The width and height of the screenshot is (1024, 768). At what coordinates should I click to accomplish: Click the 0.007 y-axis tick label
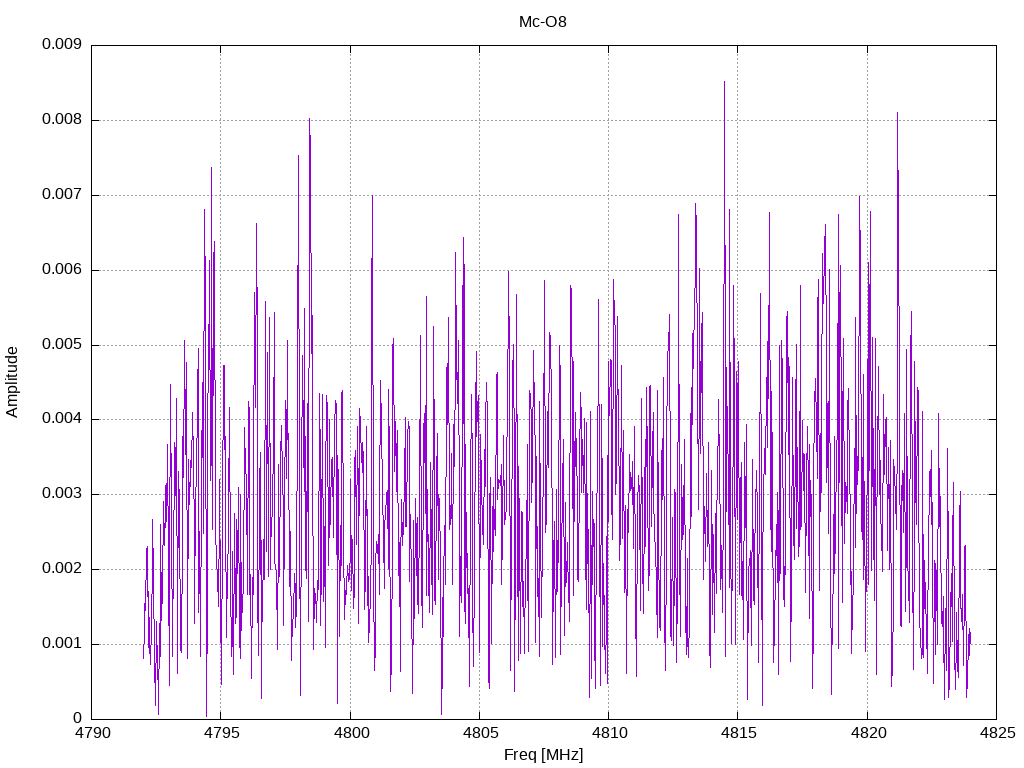[x=62, y=195]
